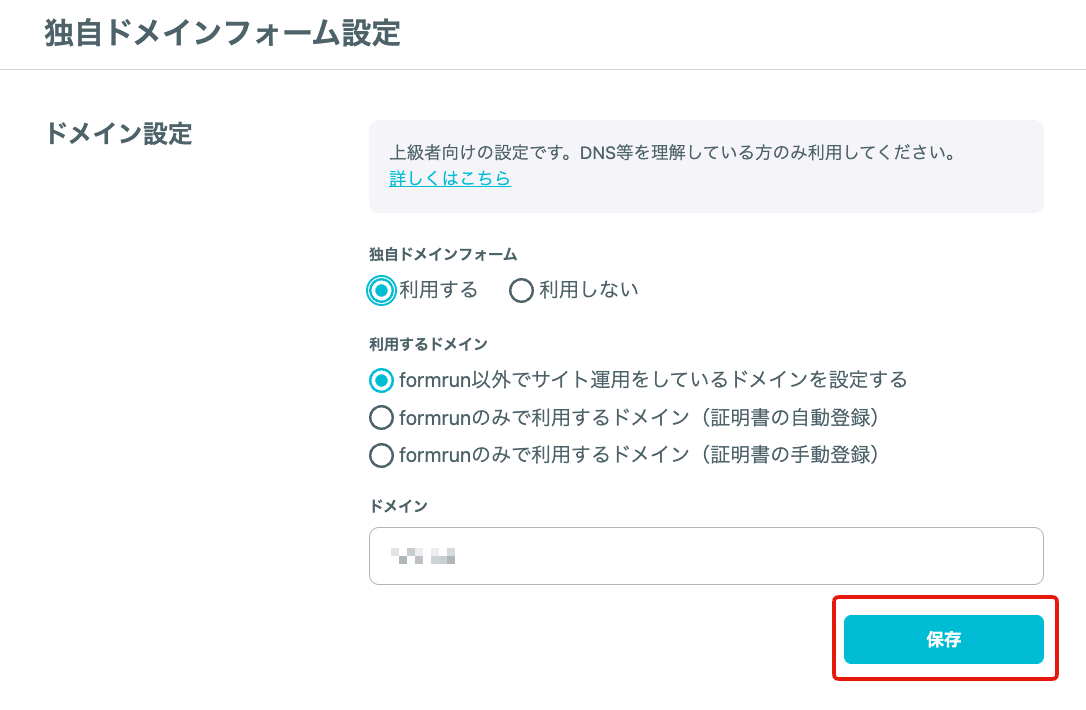Click the 独自ドメインフォーム設定 page heading

[222, 33]
